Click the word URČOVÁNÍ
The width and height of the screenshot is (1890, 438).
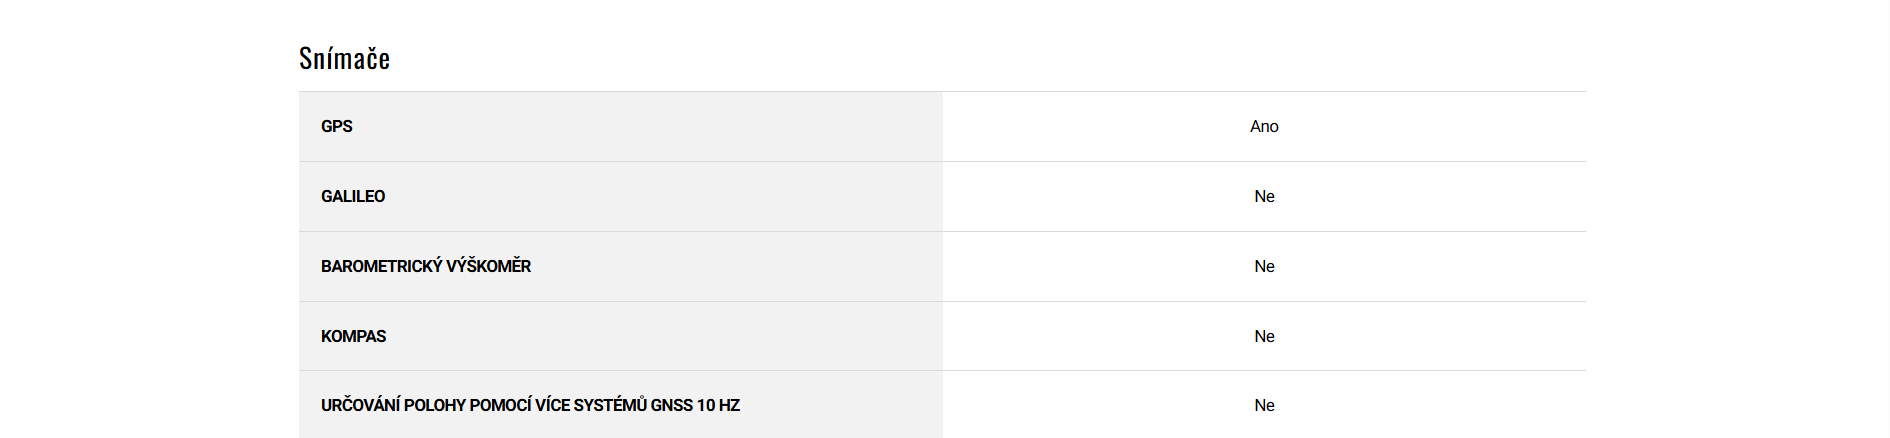click(x=360, y=406)
